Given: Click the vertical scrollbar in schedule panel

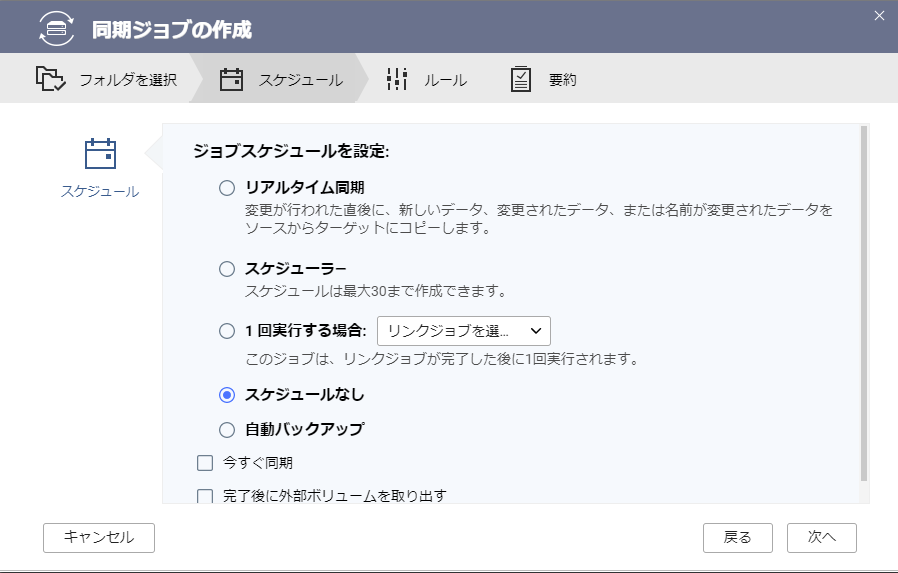Looking at the screenshot, I should pyautogui.click(x=864, y=303).
